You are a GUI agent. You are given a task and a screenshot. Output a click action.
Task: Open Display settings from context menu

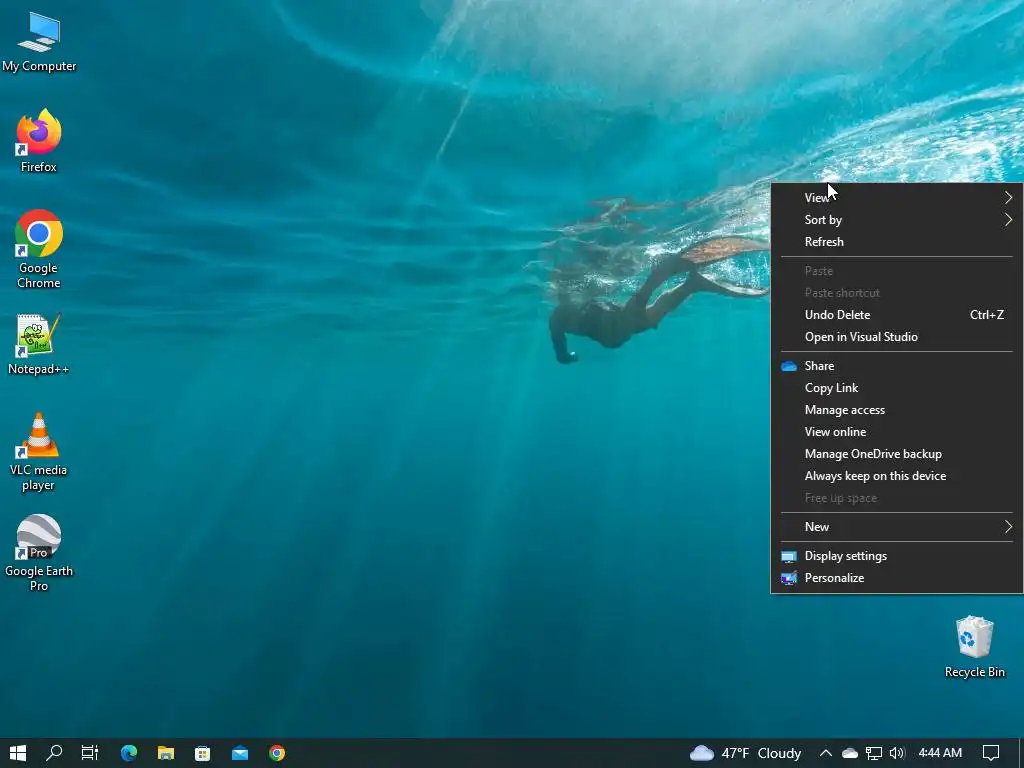tap(897, 556)
